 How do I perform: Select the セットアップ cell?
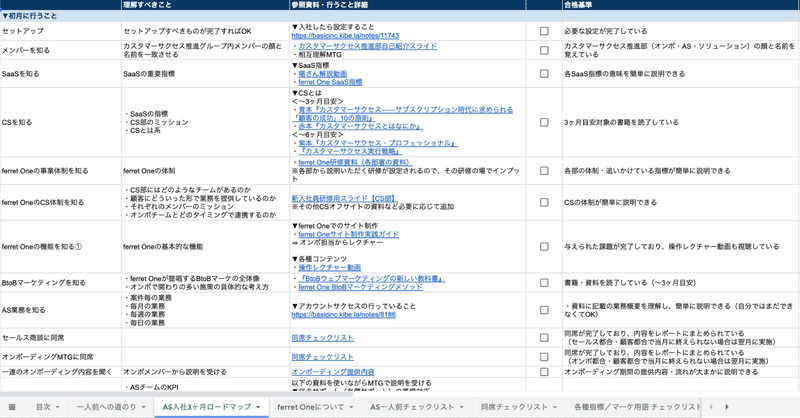61,31
